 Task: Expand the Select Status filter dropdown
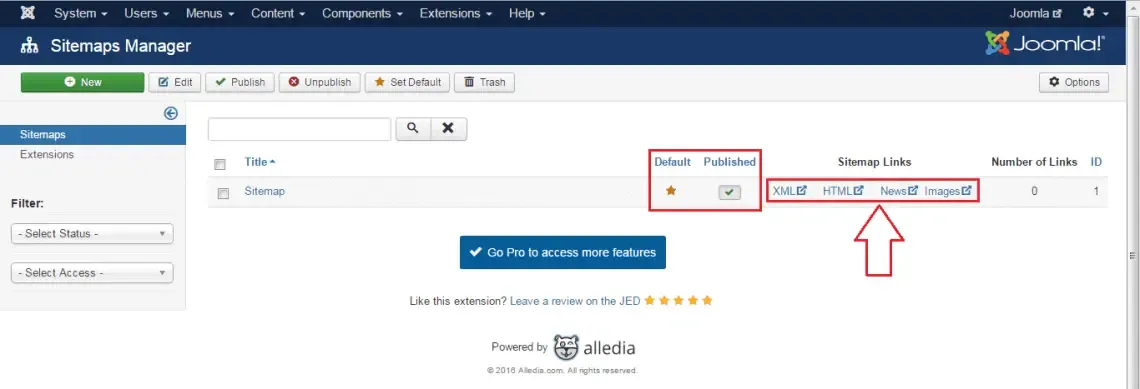click(x=92, y=234)
